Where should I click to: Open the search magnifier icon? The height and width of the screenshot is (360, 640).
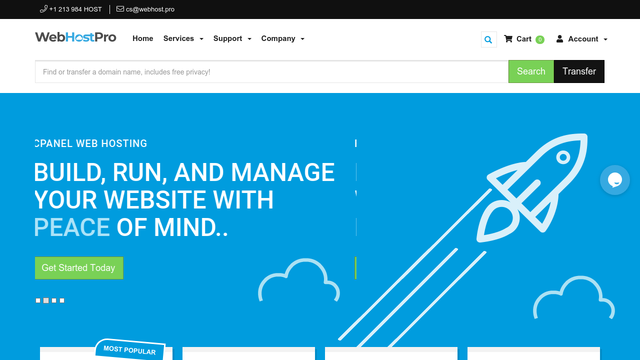[489, 40]
